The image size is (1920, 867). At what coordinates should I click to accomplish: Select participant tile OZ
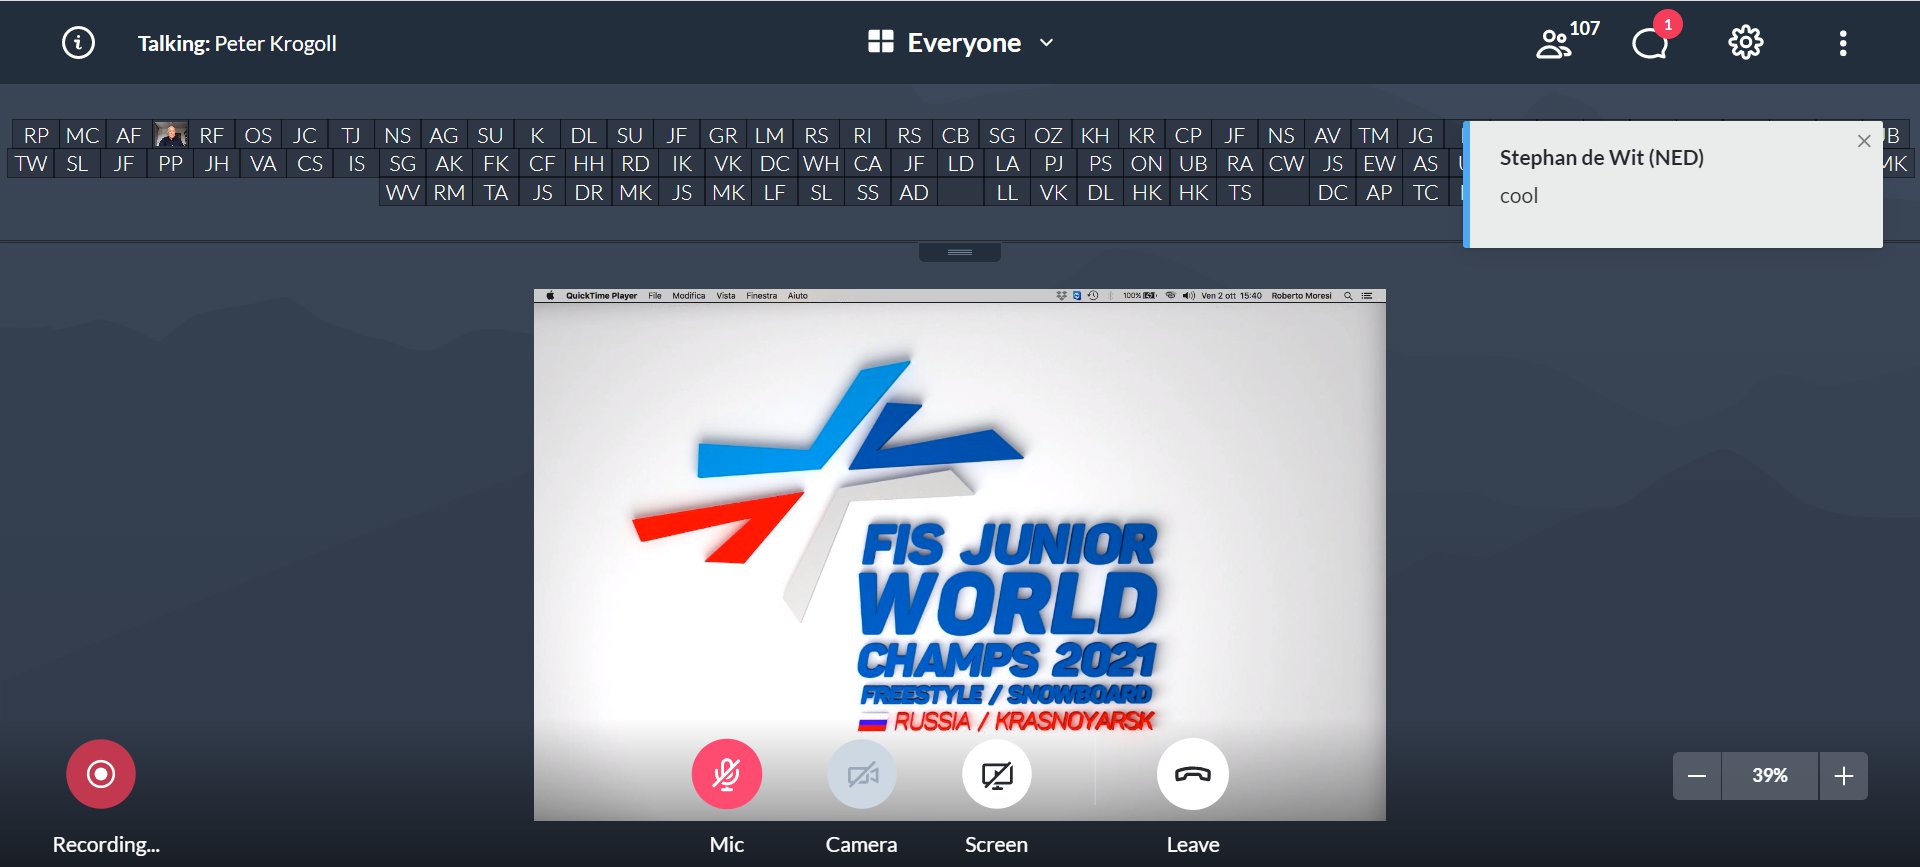[1048, 135]
